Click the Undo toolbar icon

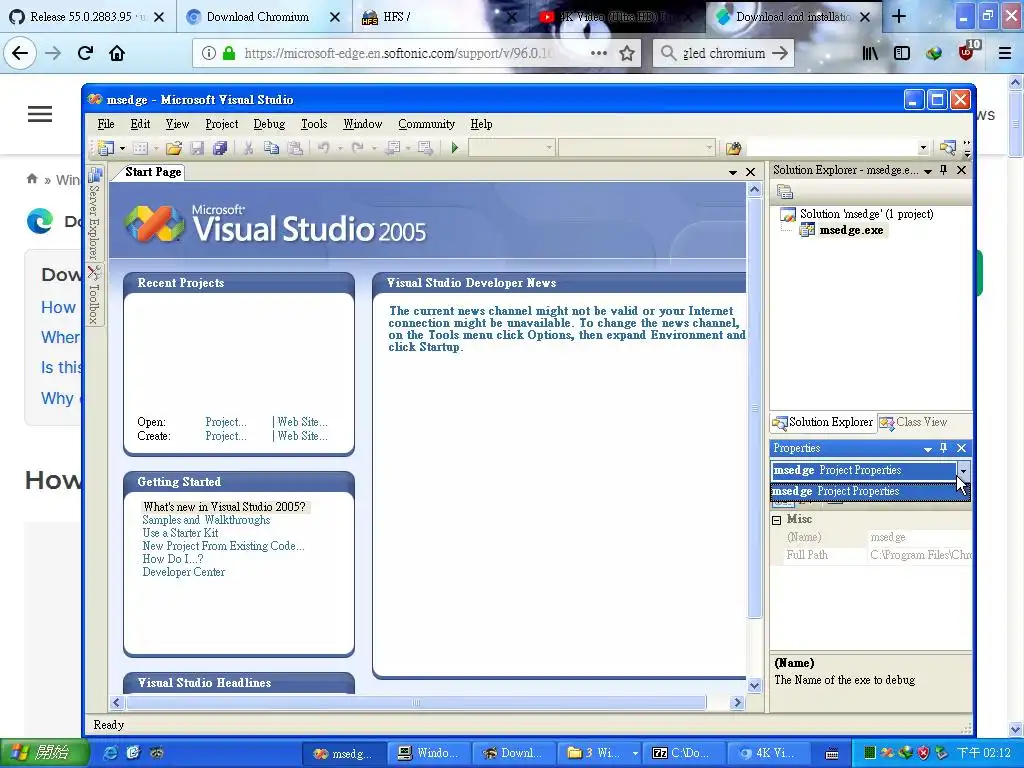pos(323,148)
